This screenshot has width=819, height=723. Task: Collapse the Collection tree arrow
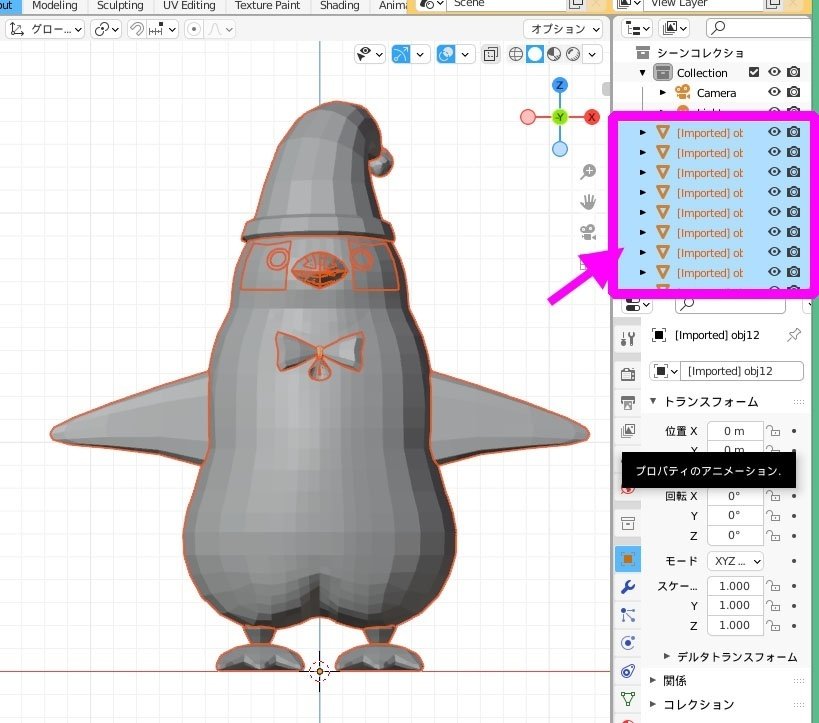(x=643, y=73)
